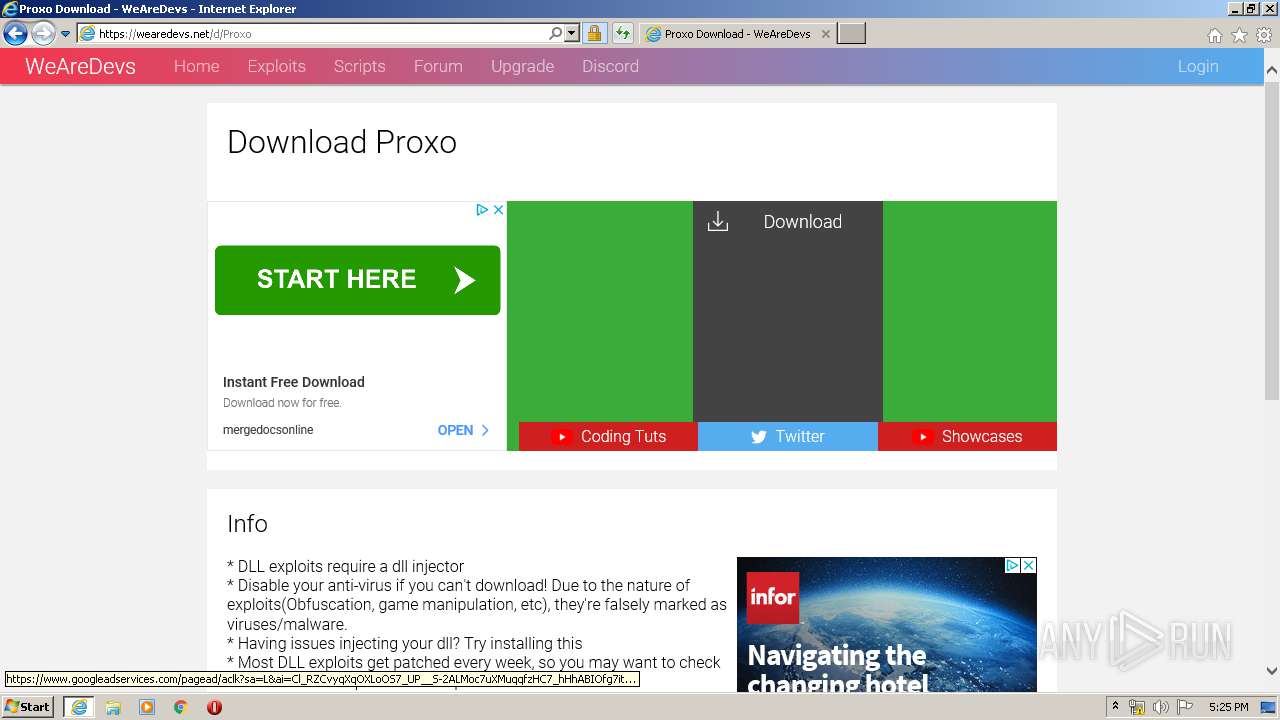Viewport: 1280px width, 720px height.
Task: Open the Showcases YouTube link
Action: [967, 436]
